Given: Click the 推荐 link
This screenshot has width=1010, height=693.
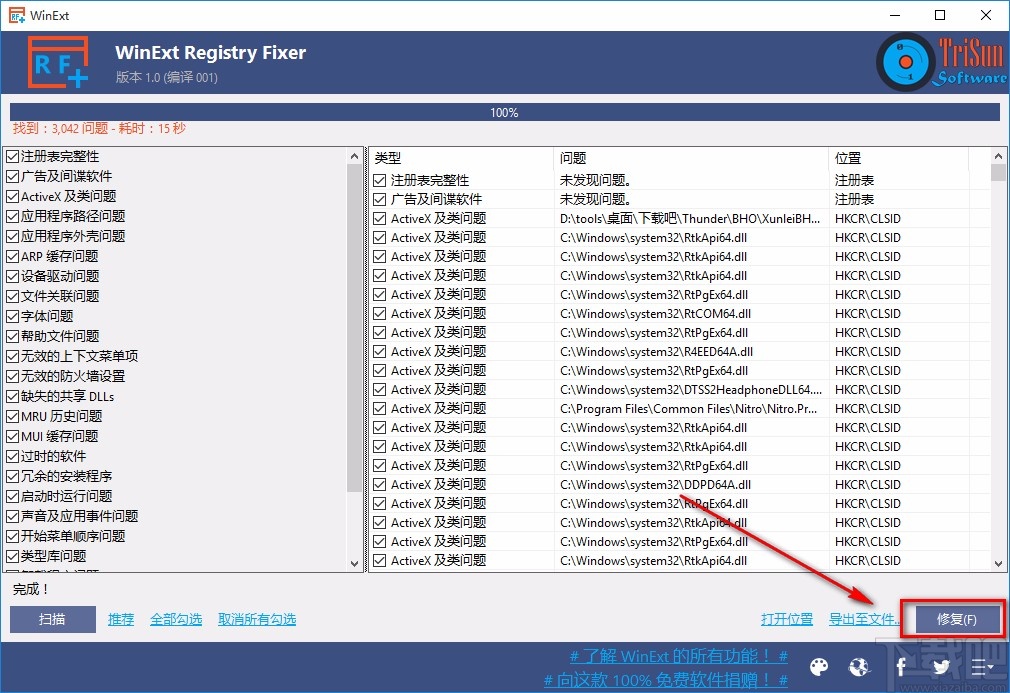Looking at the screenshot, I should click(x=120, y=620).
